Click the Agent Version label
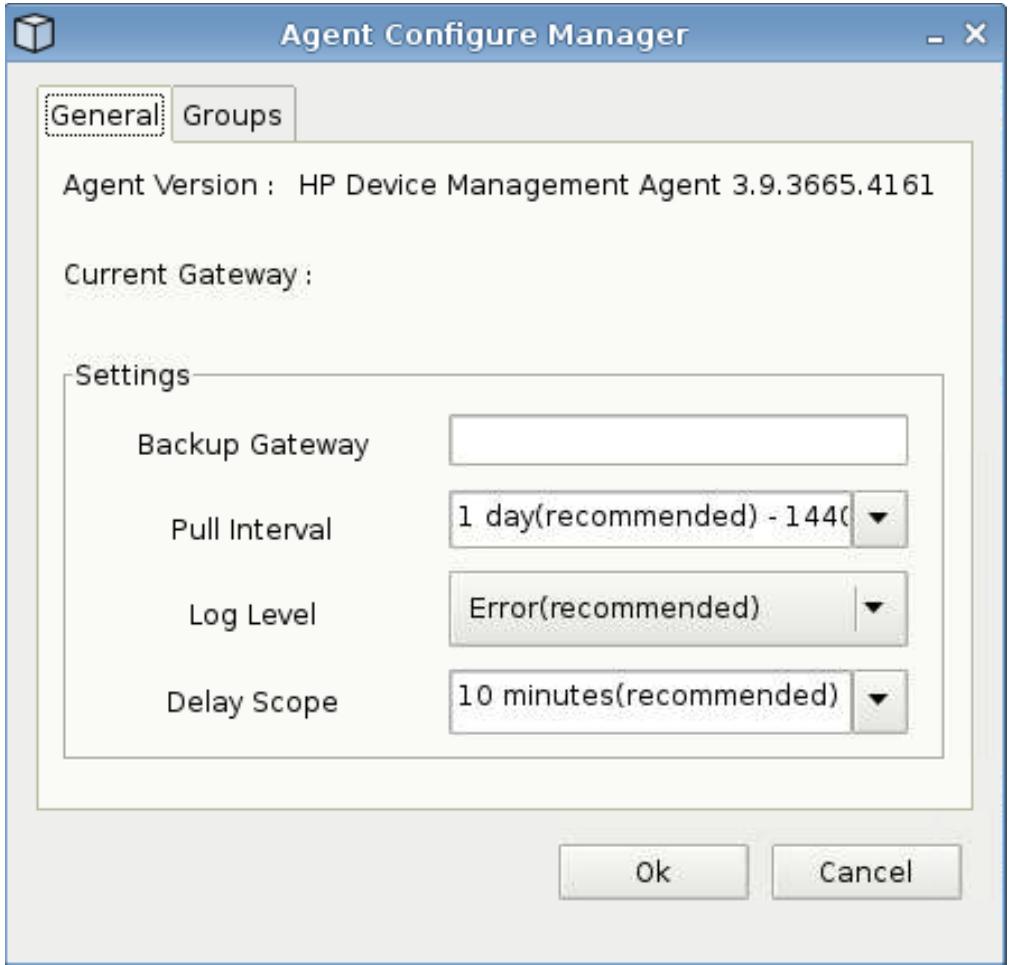The width and height of the screenshot is (1012, 965). (x=168, y=186)
